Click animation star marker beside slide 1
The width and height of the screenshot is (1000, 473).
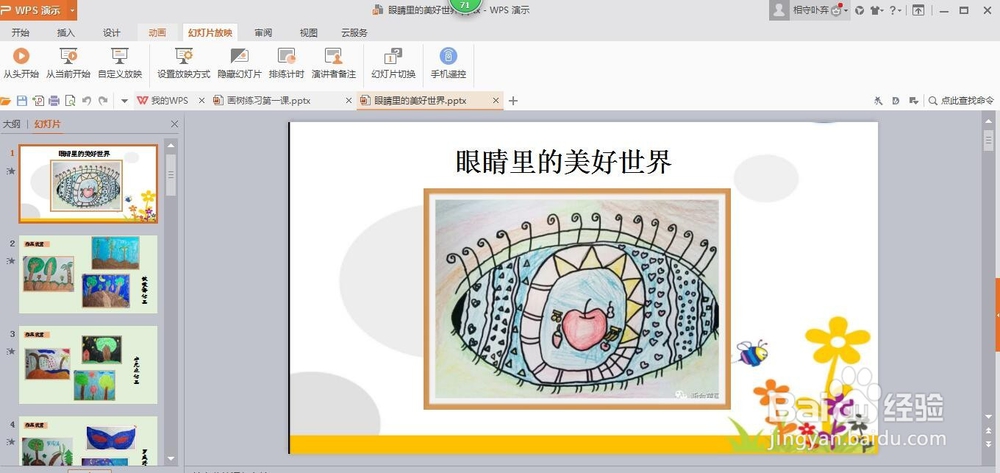tap(11, 171)
